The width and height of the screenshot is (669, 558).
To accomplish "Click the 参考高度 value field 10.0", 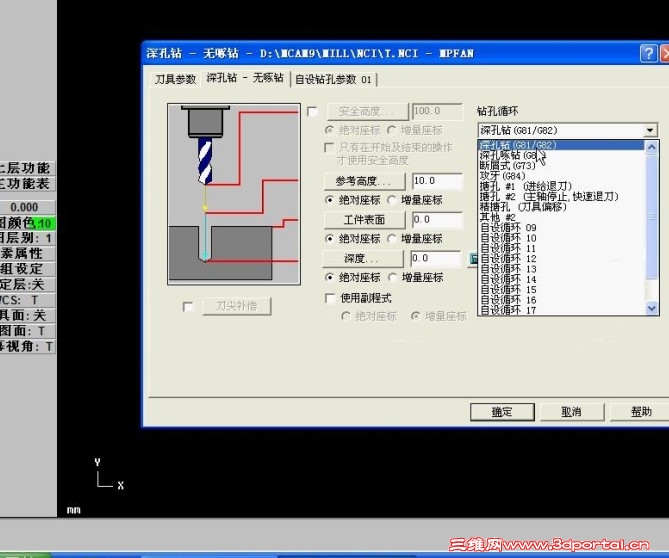I will point(437,181).
